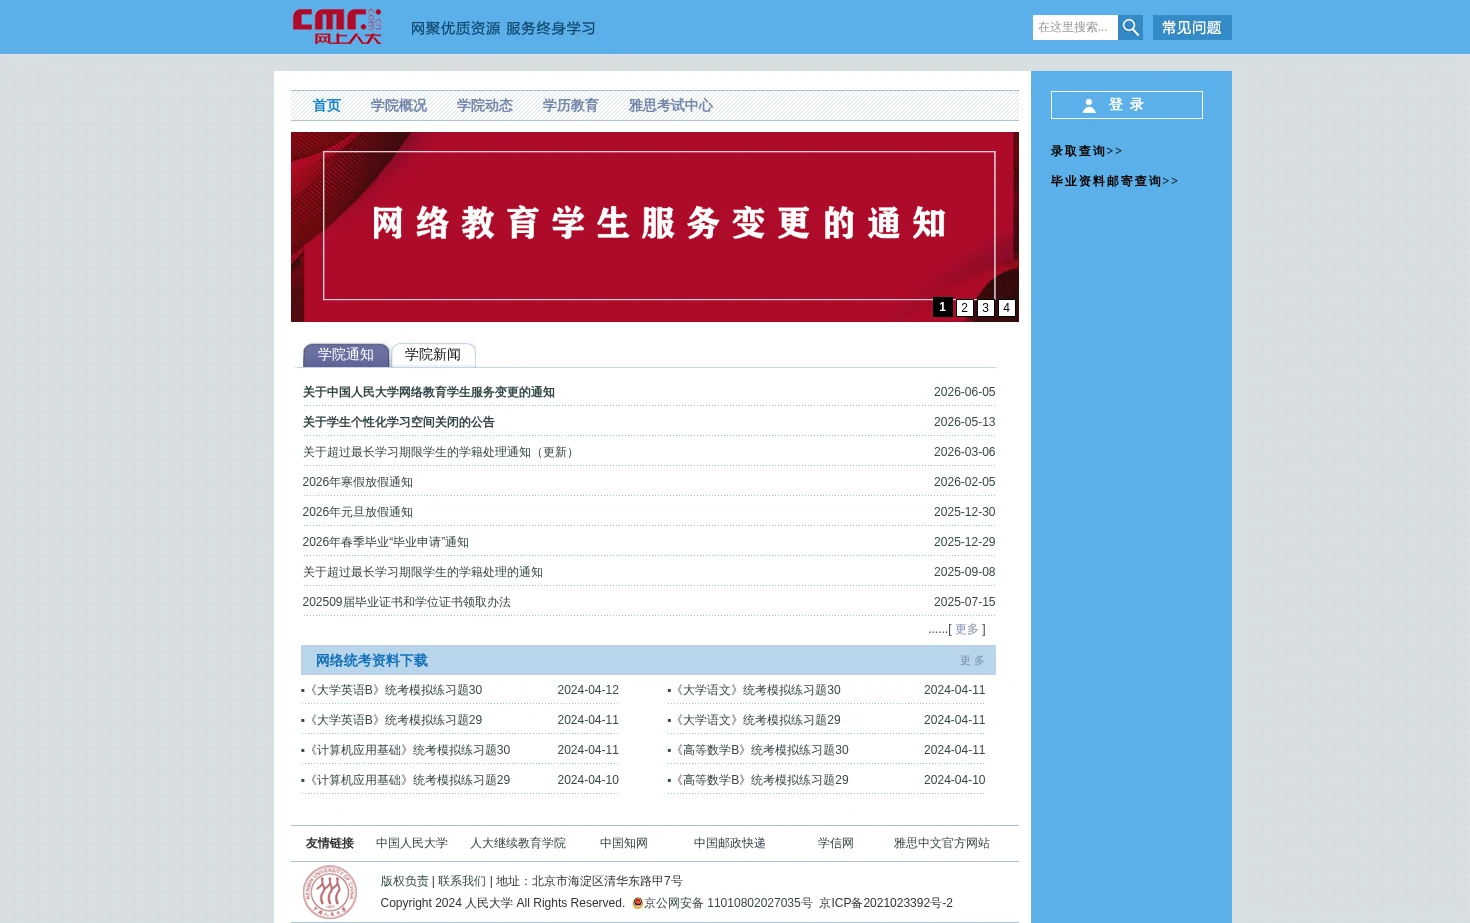Viewport: 1470px width, 923px height.
Task: Open 《大学语文》统考模拟练习题29
Action: pyautogui.click(x=756, y=720)
